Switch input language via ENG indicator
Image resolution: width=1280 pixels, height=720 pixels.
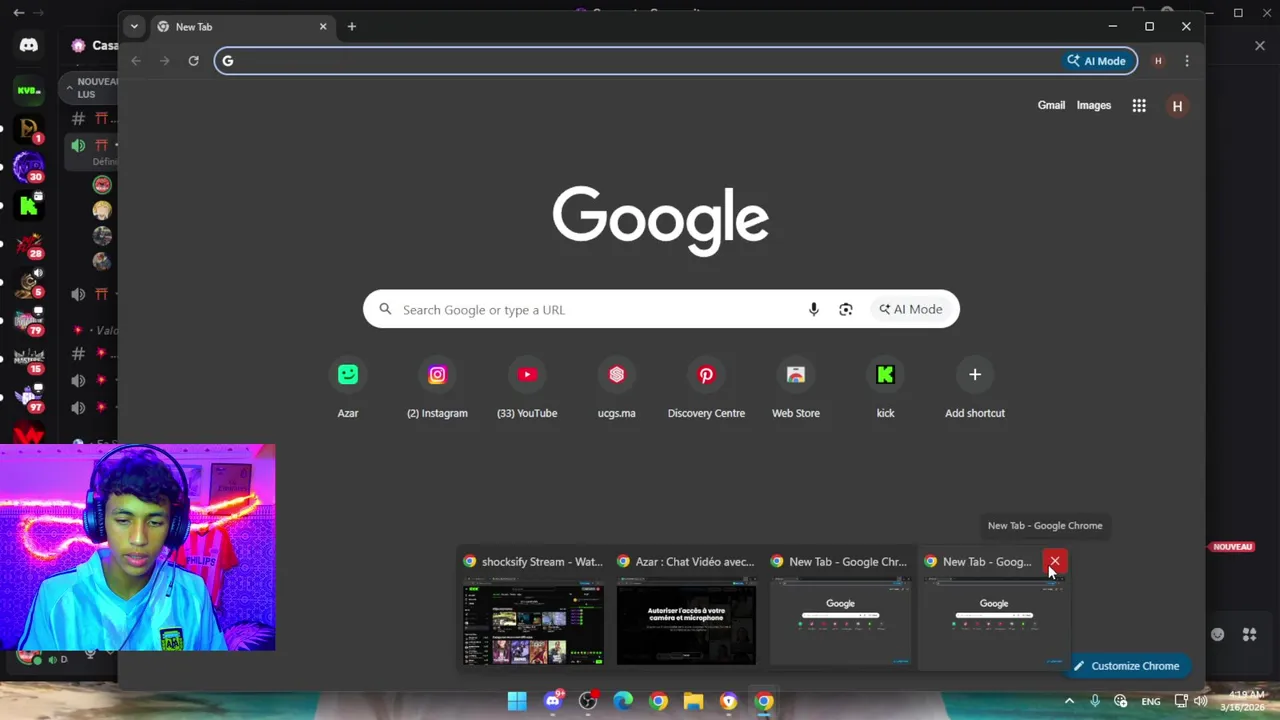tap(1151, 701)
